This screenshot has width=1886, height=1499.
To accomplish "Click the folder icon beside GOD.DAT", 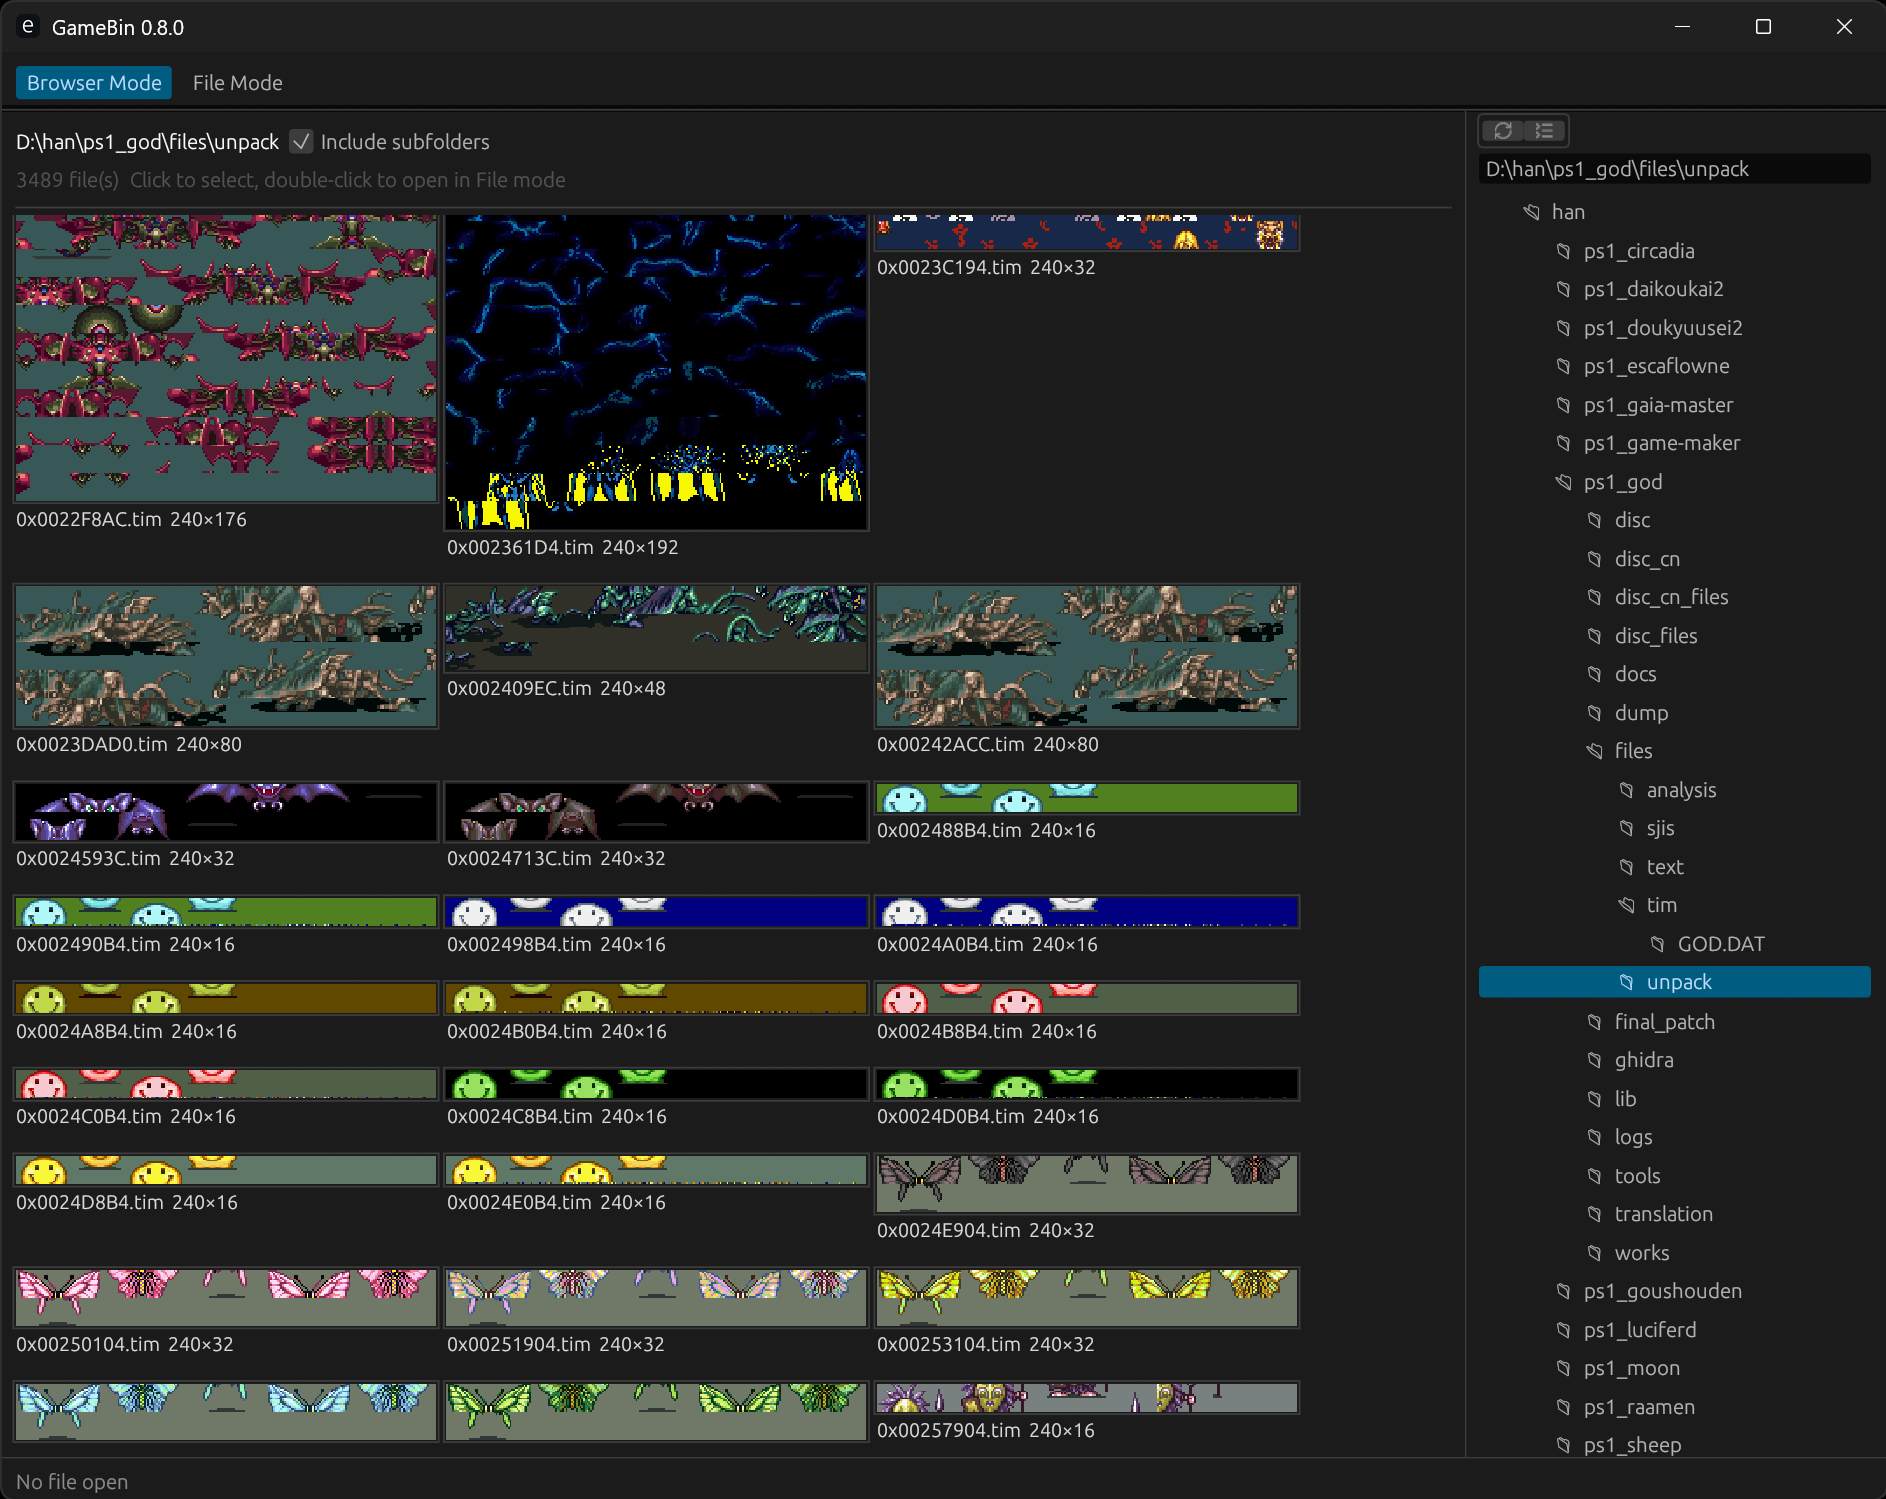I will [1657, 944].
